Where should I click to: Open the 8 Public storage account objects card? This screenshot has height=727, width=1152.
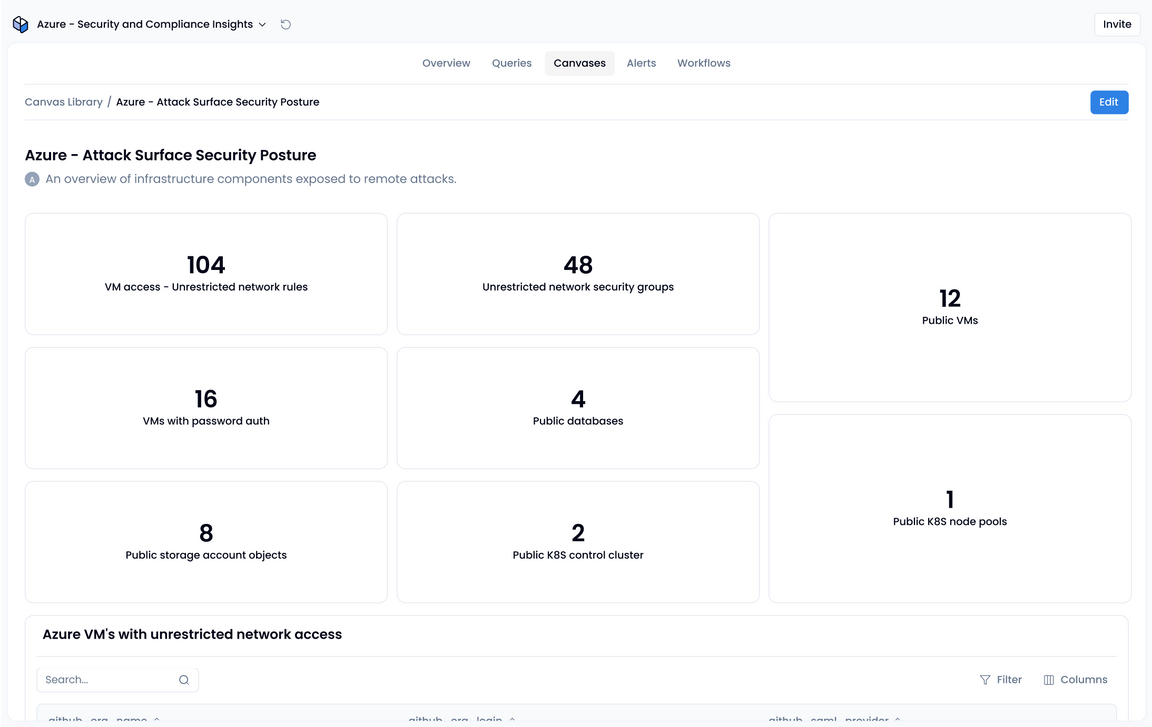[206, 542]
